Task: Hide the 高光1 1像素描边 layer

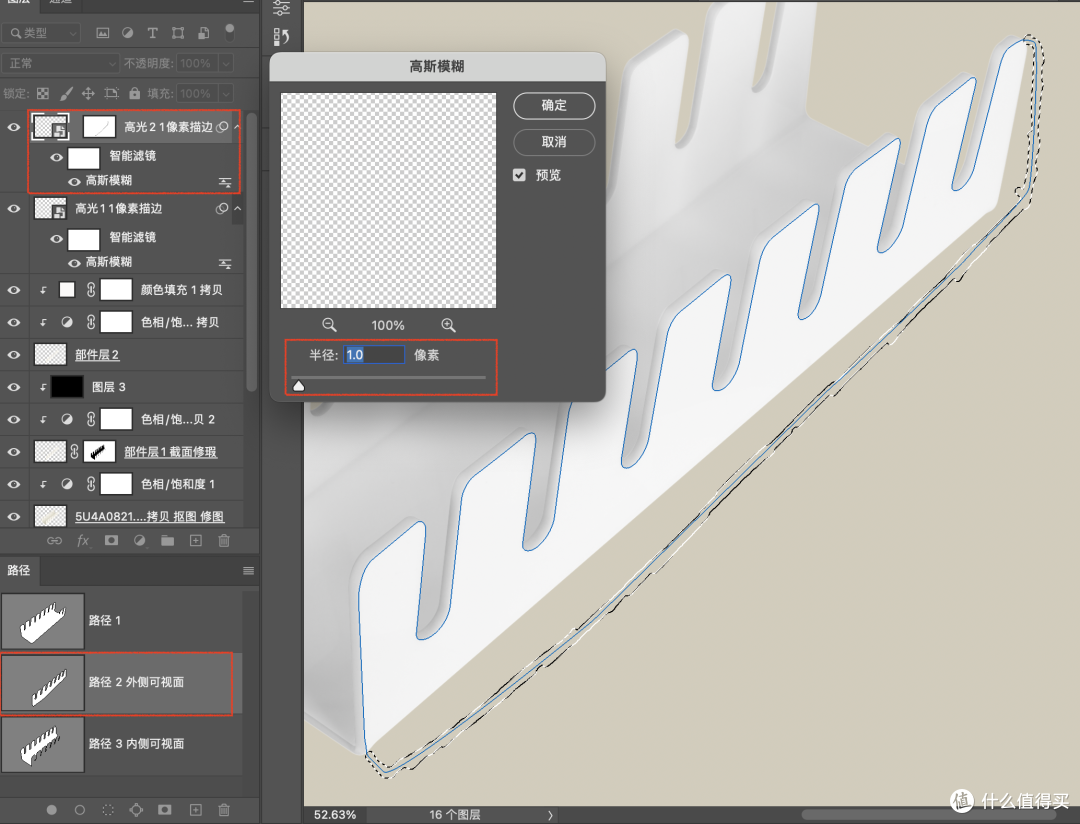Action: pyautogui.click(x=14, y=208)
